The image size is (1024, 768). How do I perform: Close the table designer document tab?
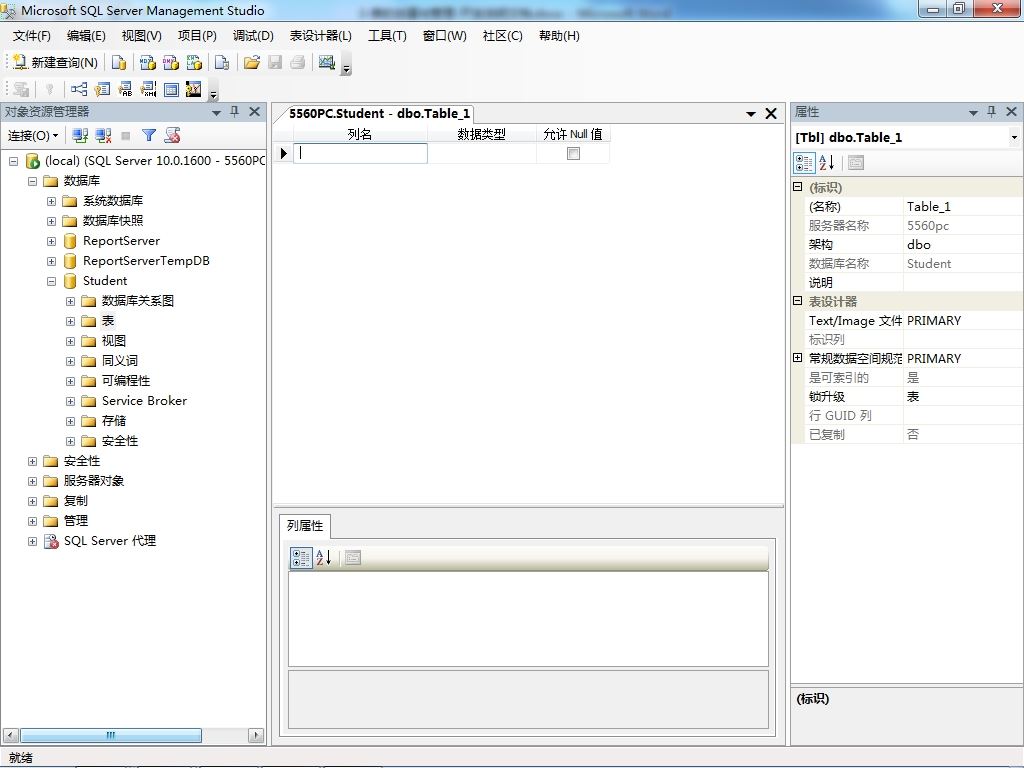click(x=771, y=114)
